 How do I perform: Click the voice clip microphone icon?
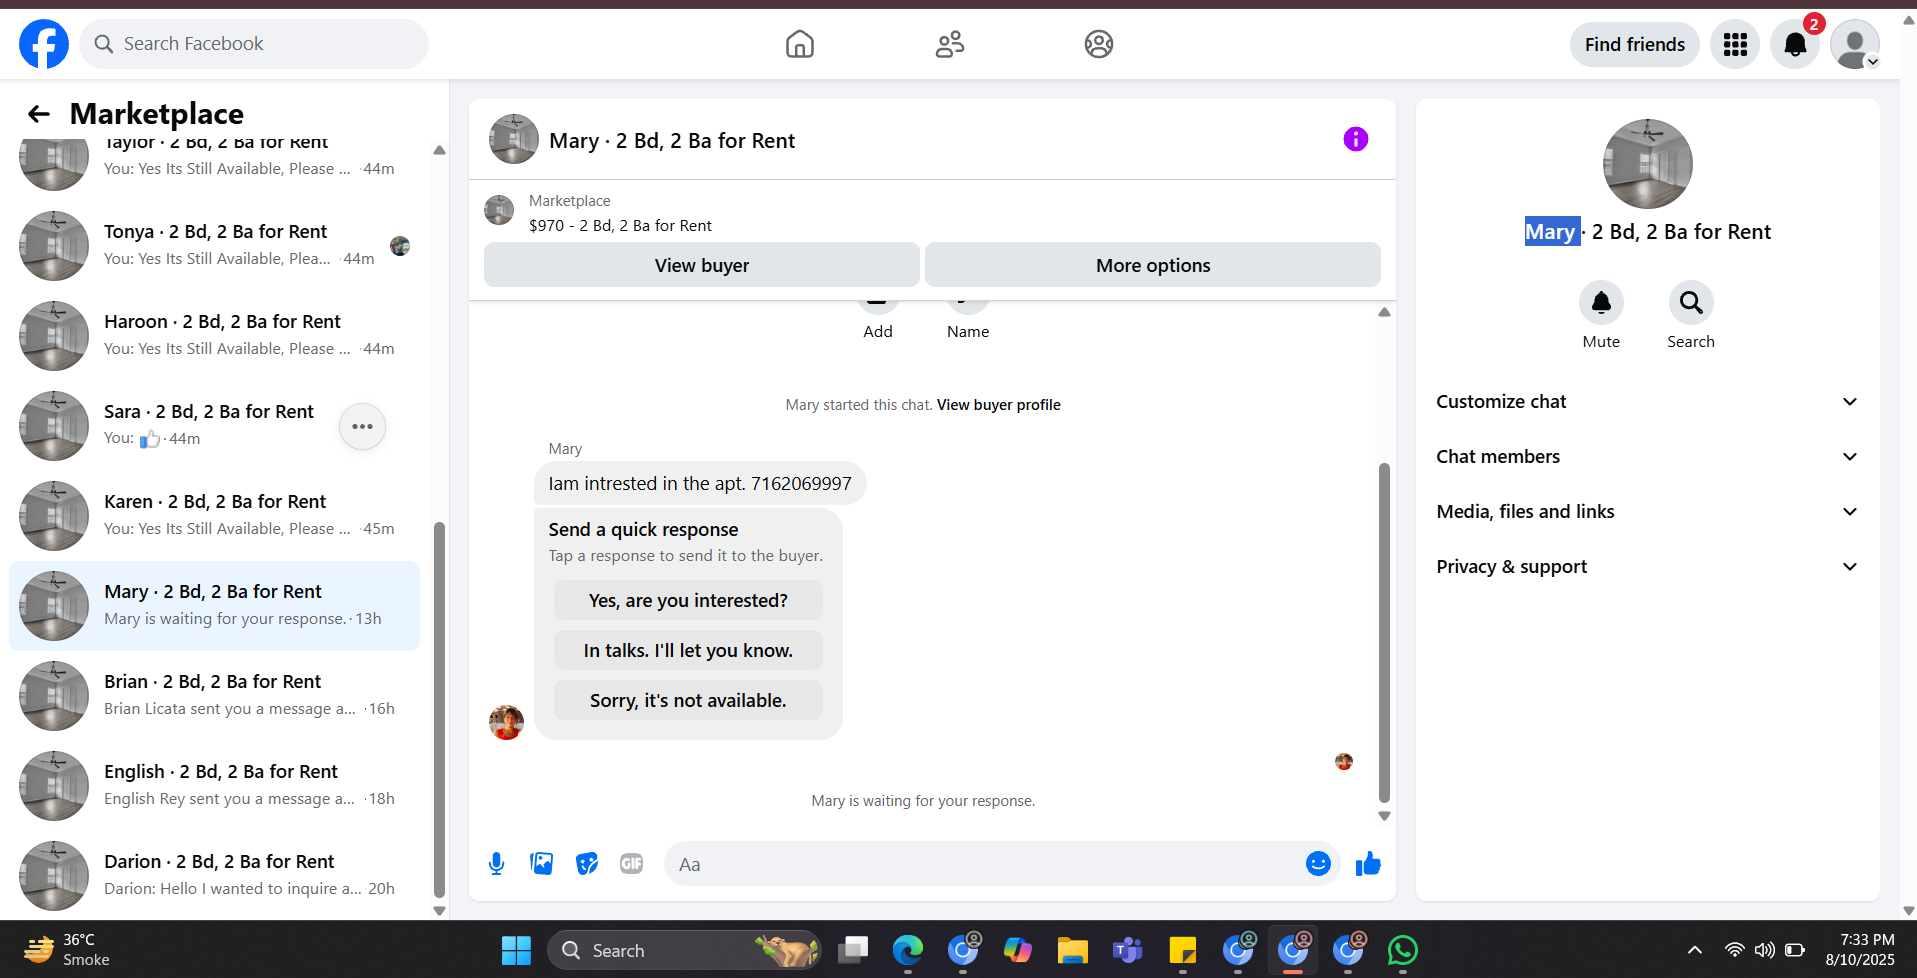[x=496, y=863]
